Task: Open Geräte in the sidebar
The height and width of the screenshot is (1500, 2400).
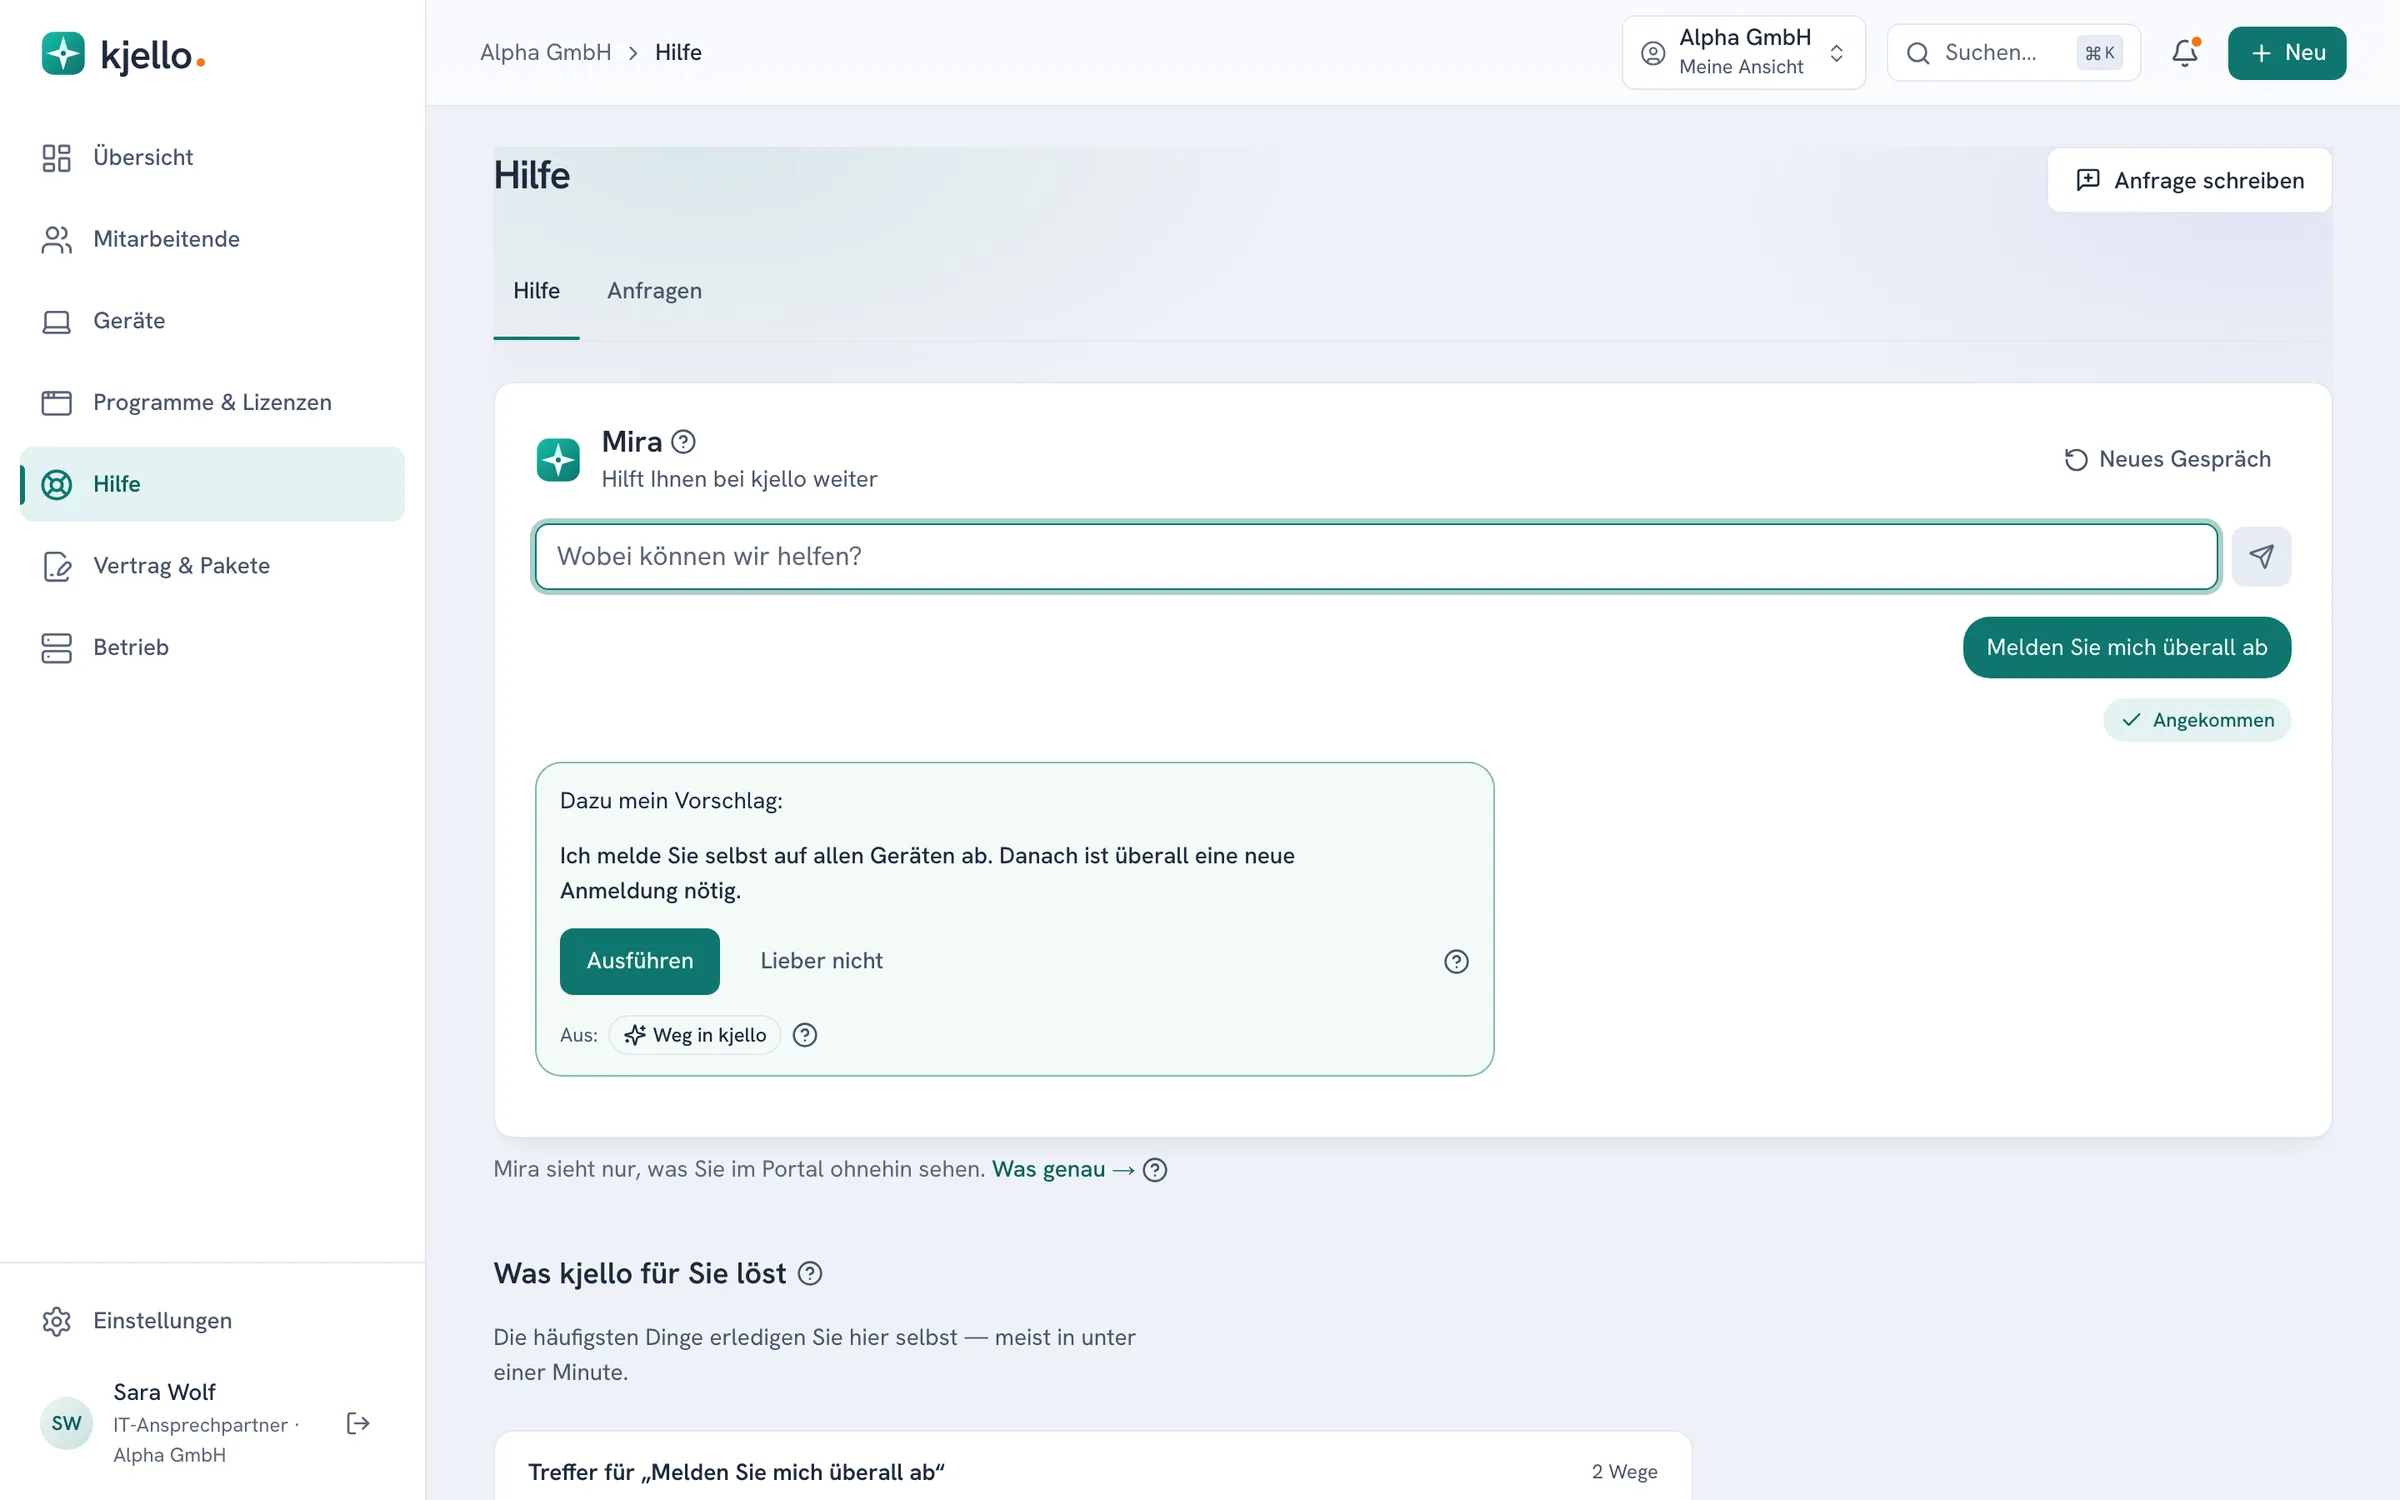Action: coord(212,321)
